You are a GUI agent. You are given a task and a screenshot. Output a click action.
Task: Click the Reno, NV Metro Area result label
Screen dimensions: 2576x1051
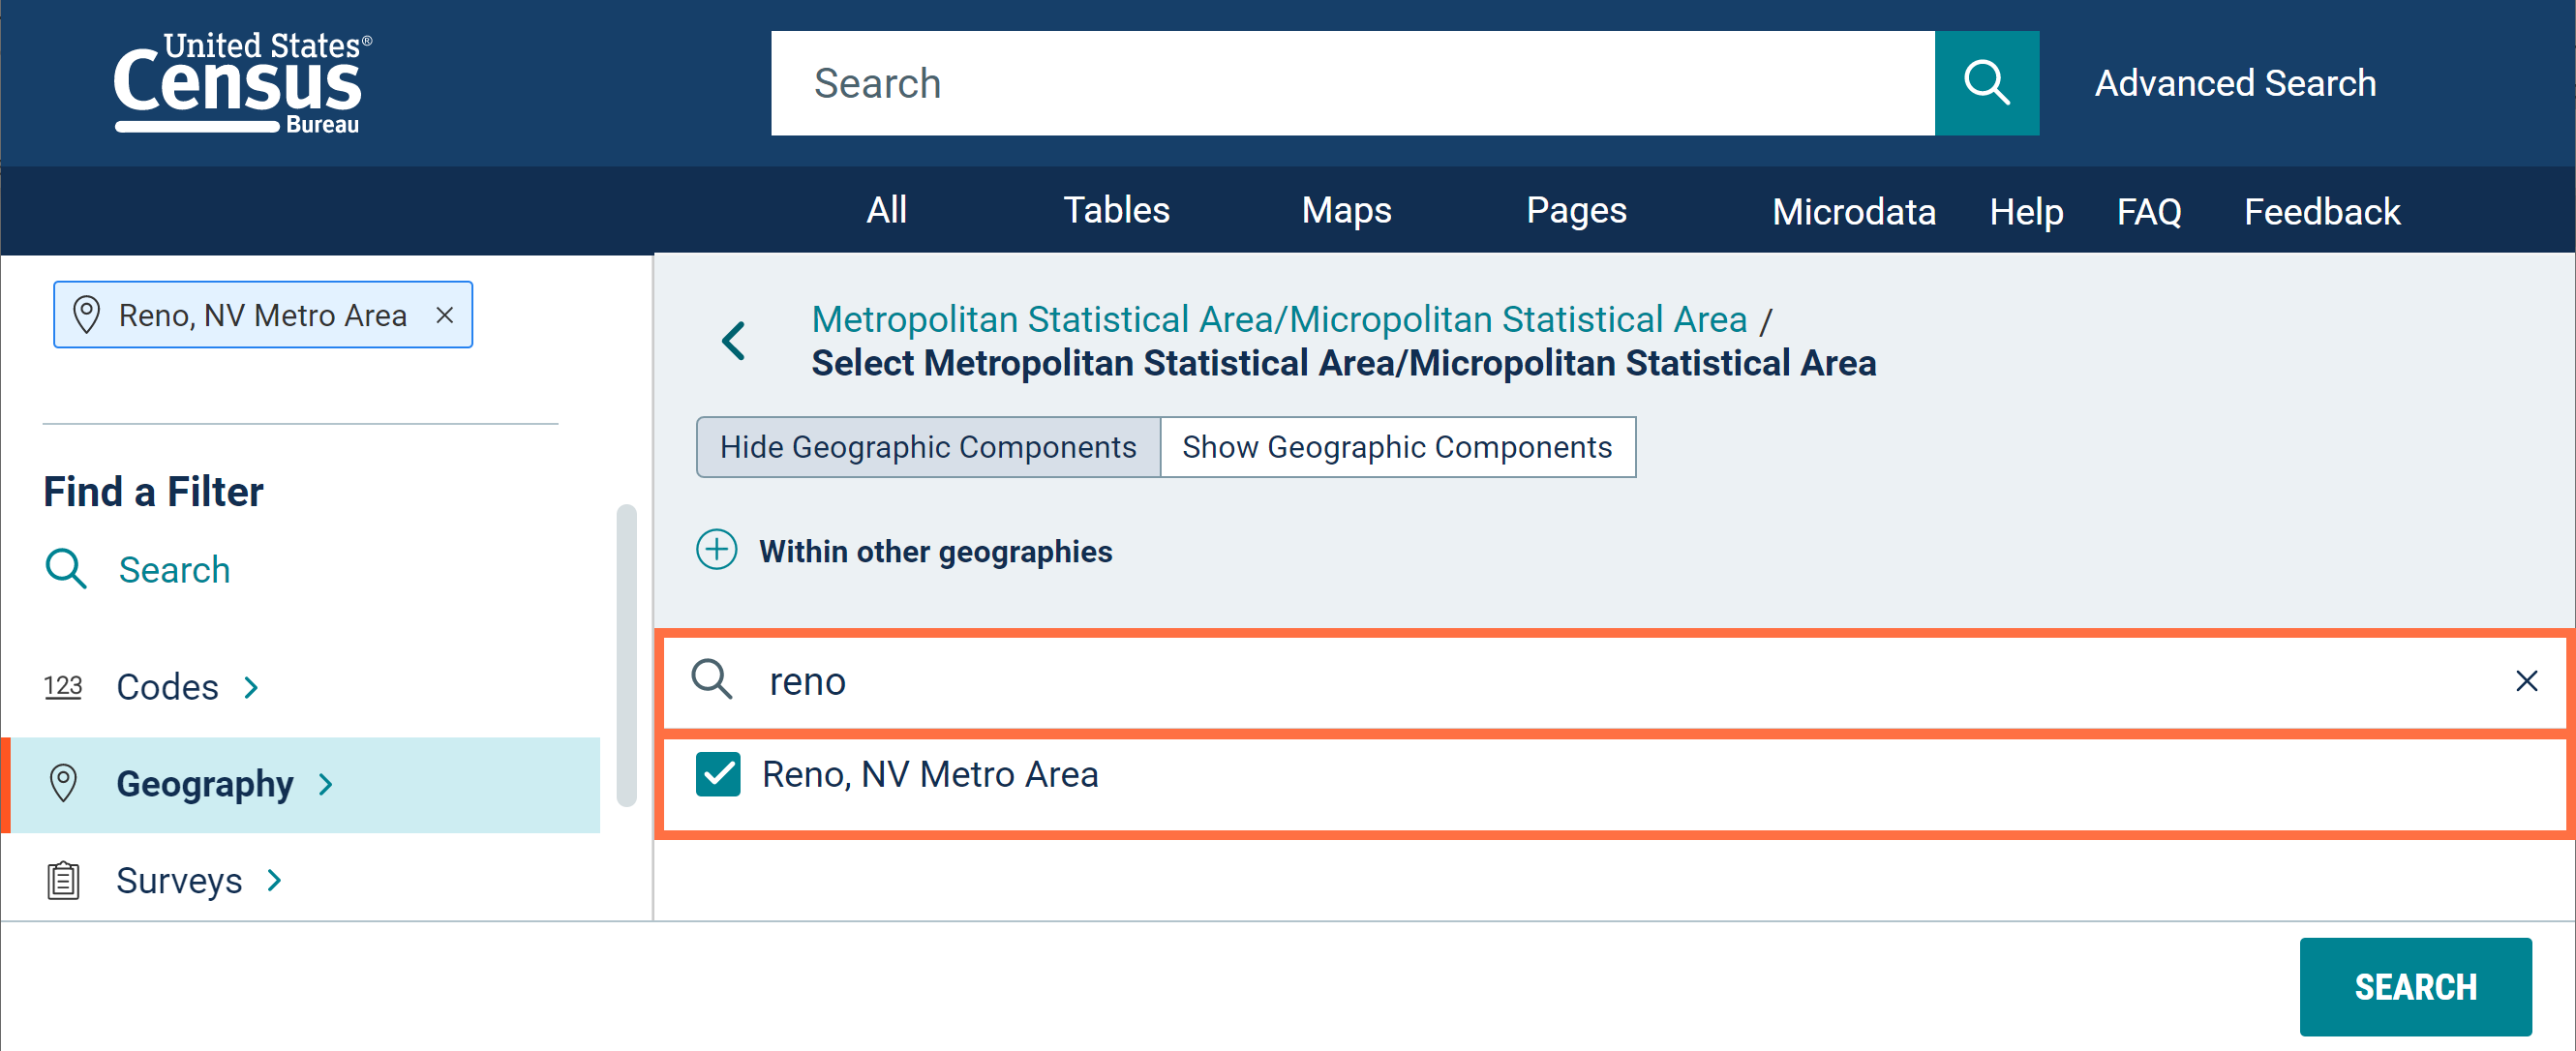coord(930,774)
